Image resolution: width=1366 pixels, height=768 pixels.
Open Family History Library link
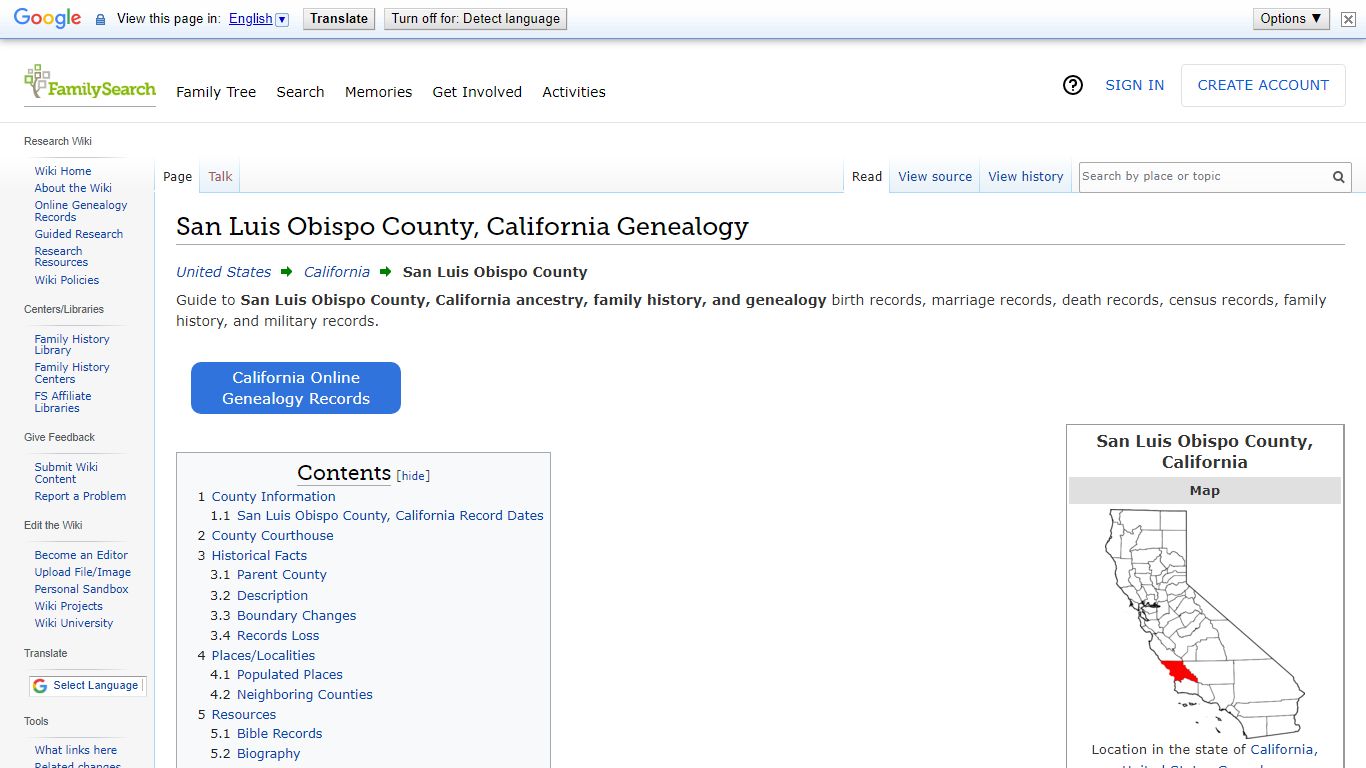pyautogui.click(x=72, y=345)
